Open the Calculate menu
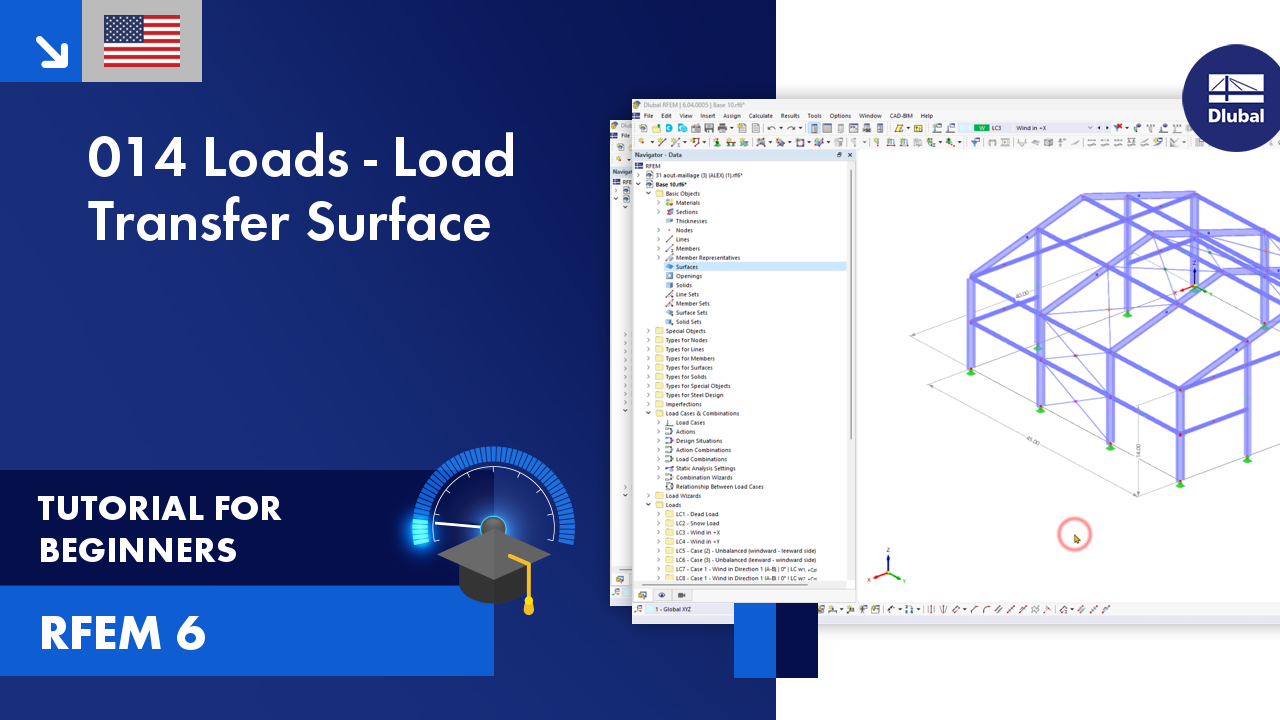Viewport: 1280px width, 720px height. click(x=761, y=116)
